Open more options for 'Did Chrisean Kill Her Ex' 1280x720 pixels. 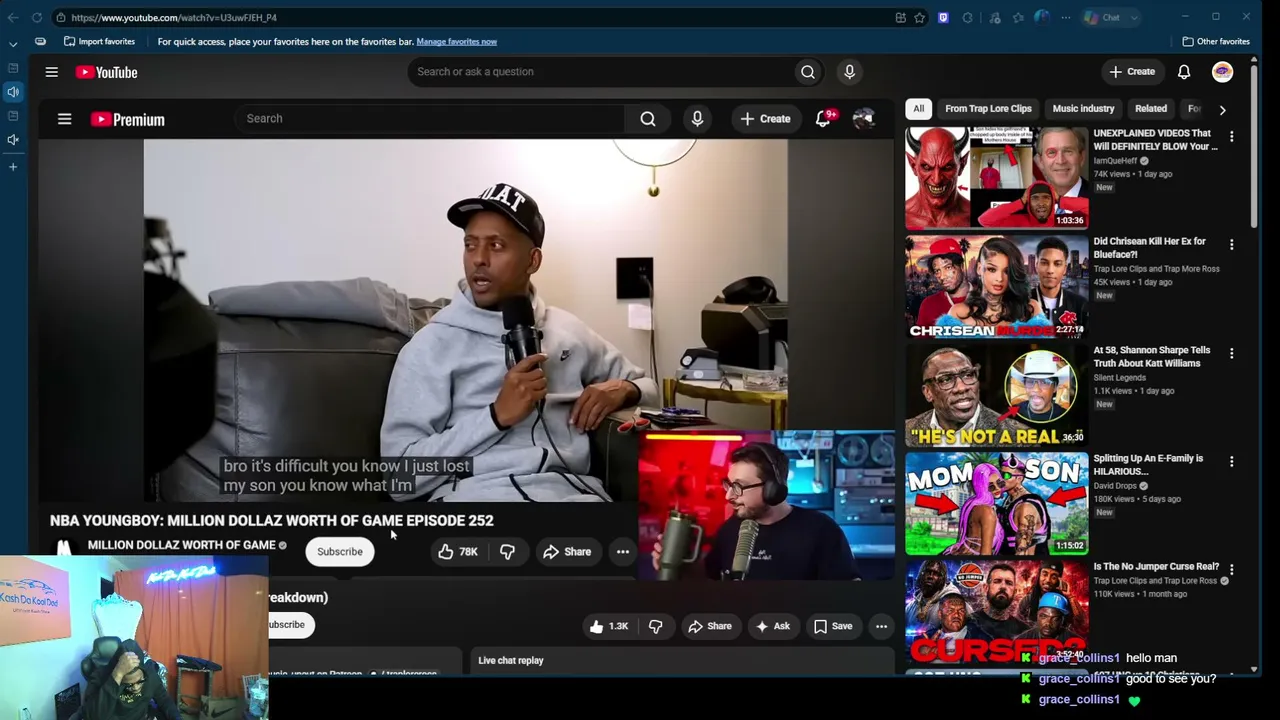pos(1231,244)
